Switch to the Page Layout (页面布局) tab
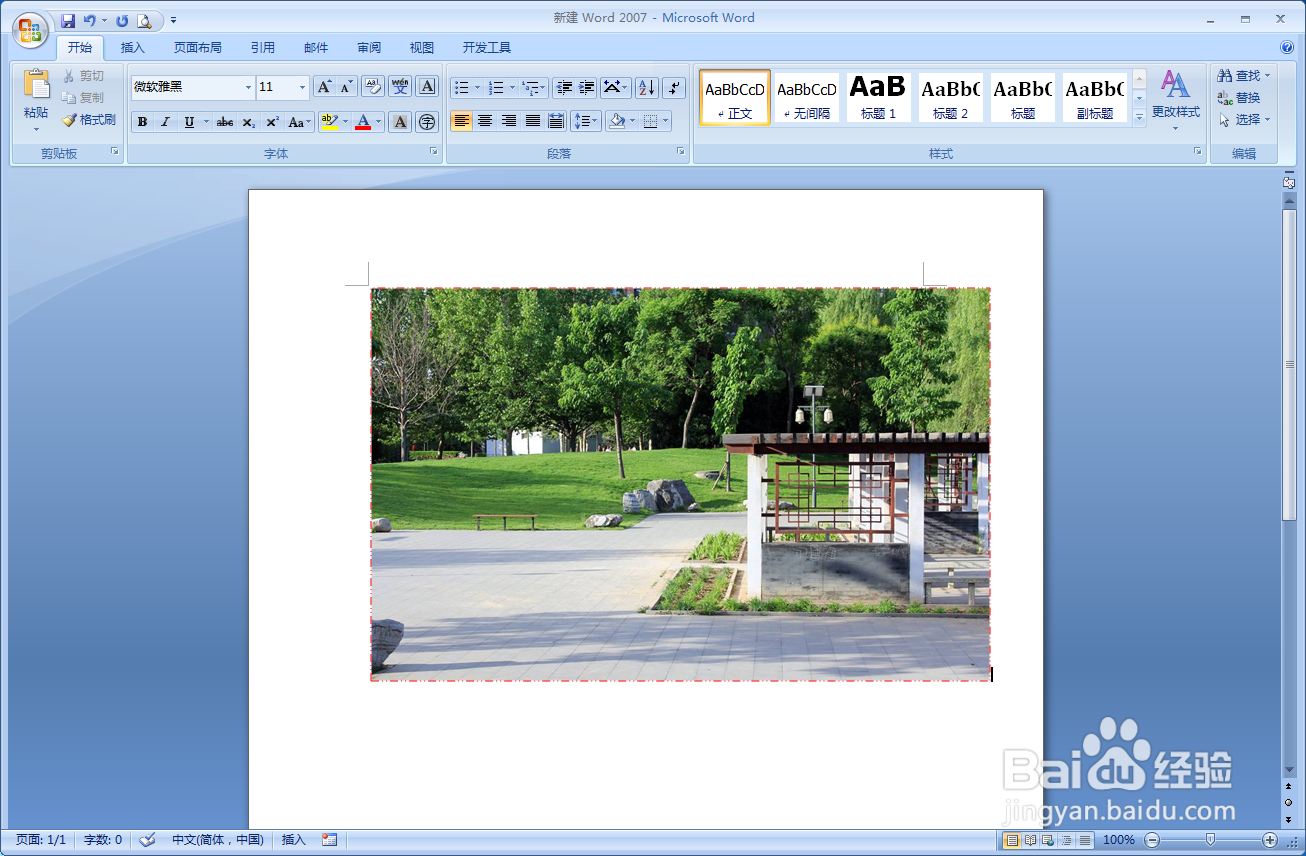 click(198, 47)
